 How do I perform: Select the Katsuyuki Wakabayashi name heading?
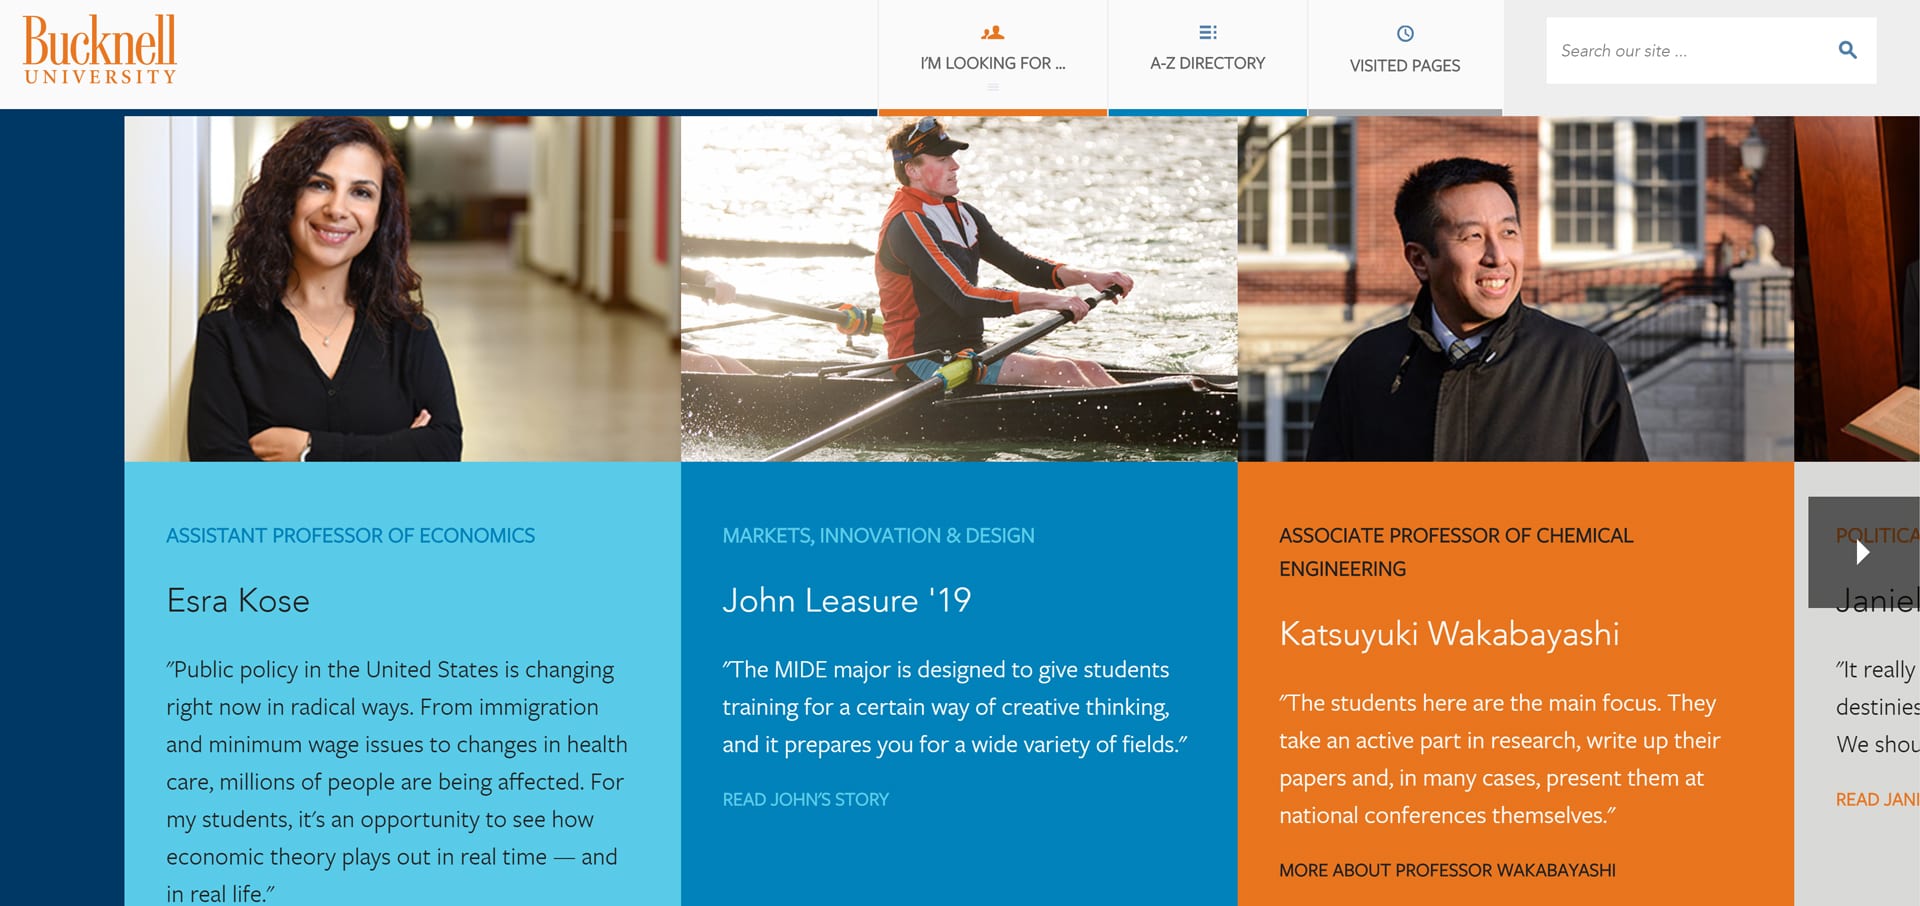coord(1449,634)
